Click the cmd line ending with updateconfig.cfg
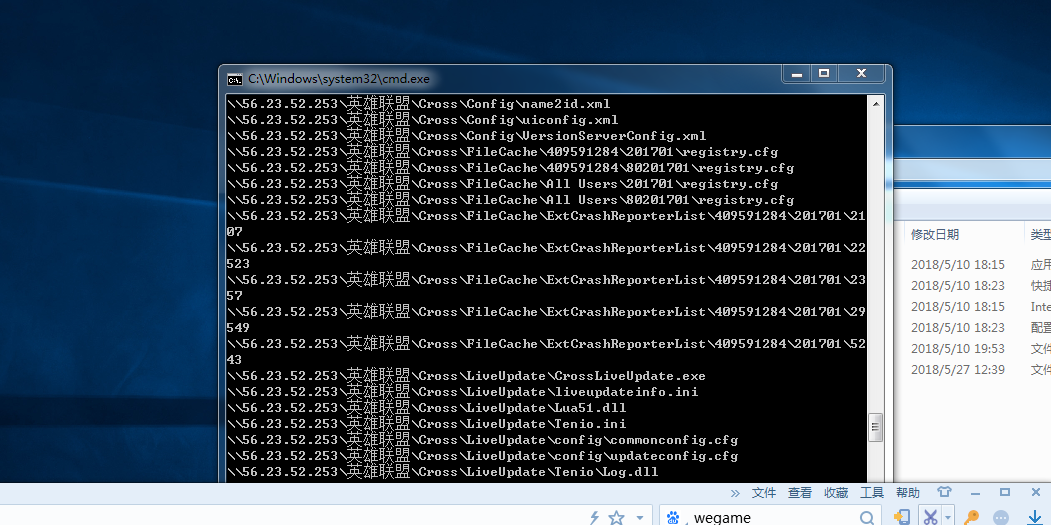The image size is (1051, 525). click(x=483, y=457)
